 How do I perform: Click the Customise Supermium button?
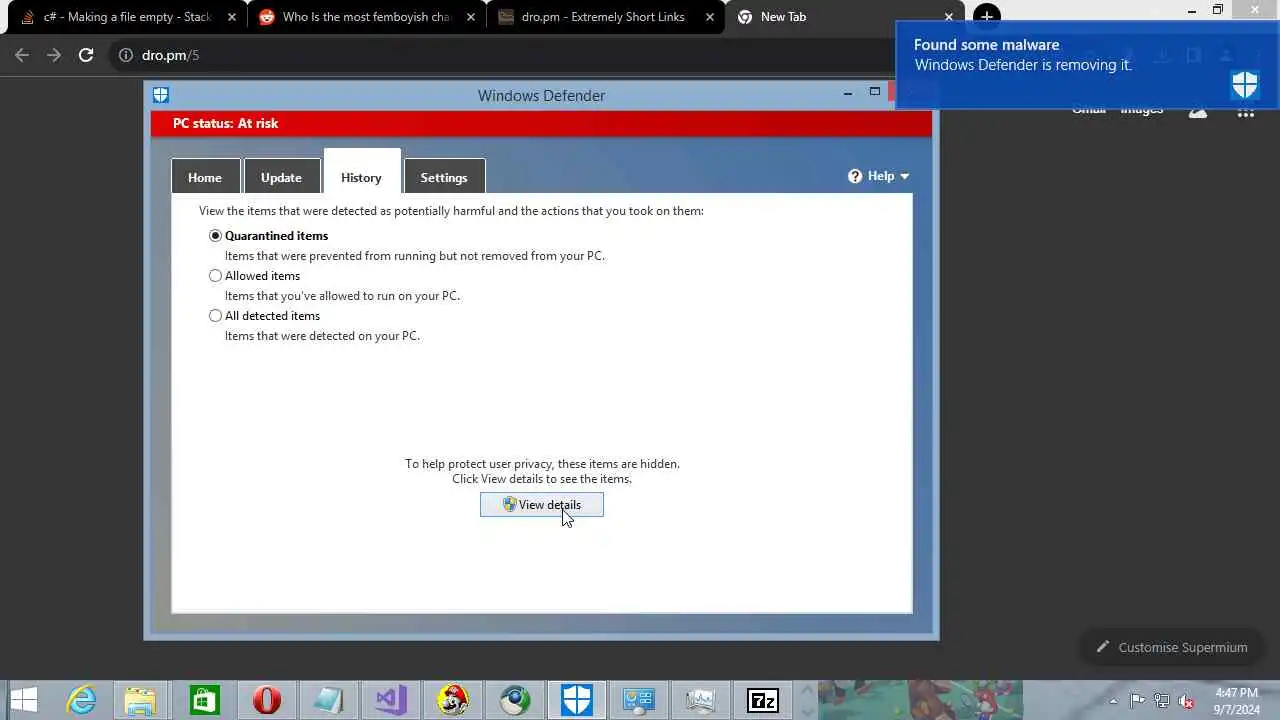[x=1171, y=647]
